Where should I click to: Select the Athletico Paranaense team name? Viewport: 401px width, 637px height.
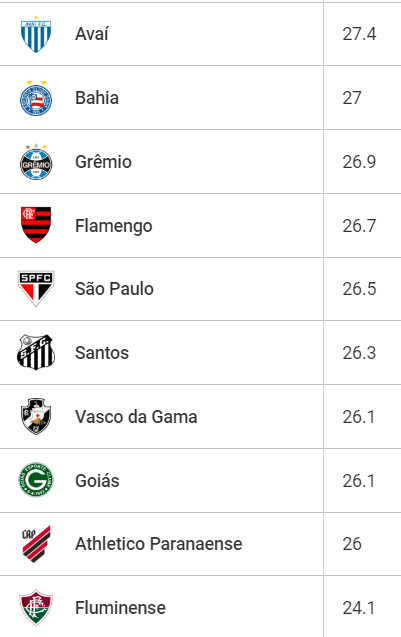pyautogui.click(x=158, y=544)
